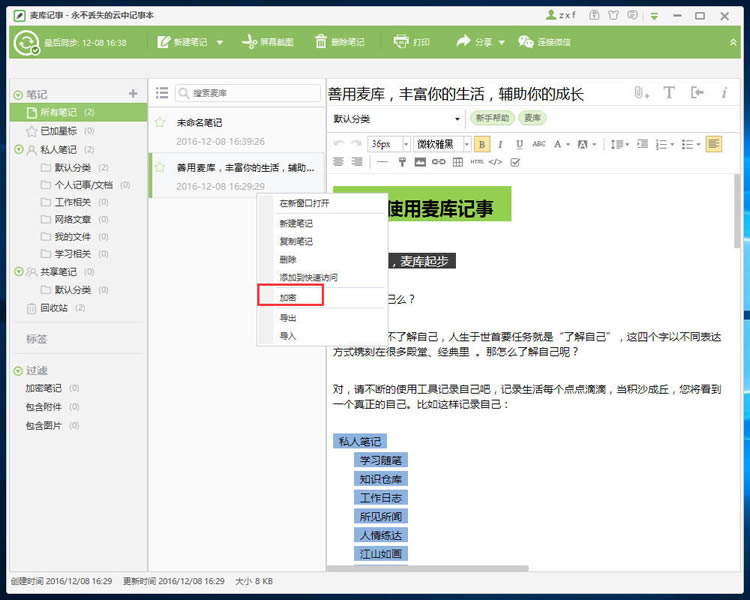Toggle note list view mode icon
The image size is (750, 600).
(x=162, y=93)
